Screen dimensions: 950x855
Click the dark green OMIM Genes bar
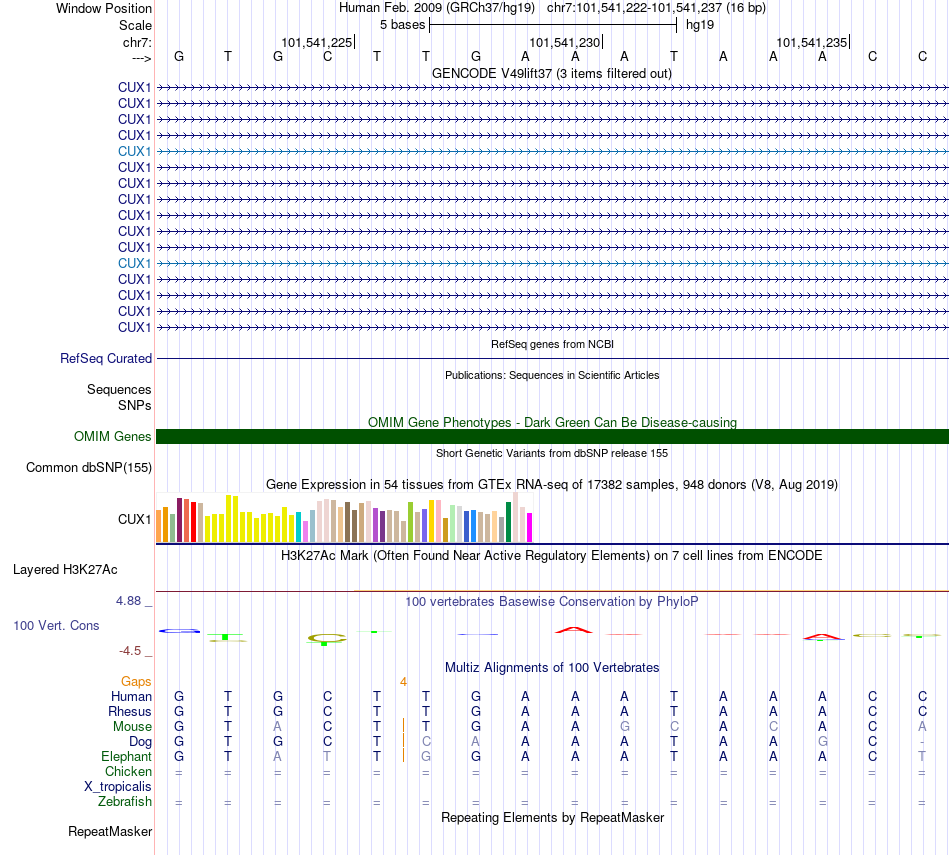click(552, 436)
